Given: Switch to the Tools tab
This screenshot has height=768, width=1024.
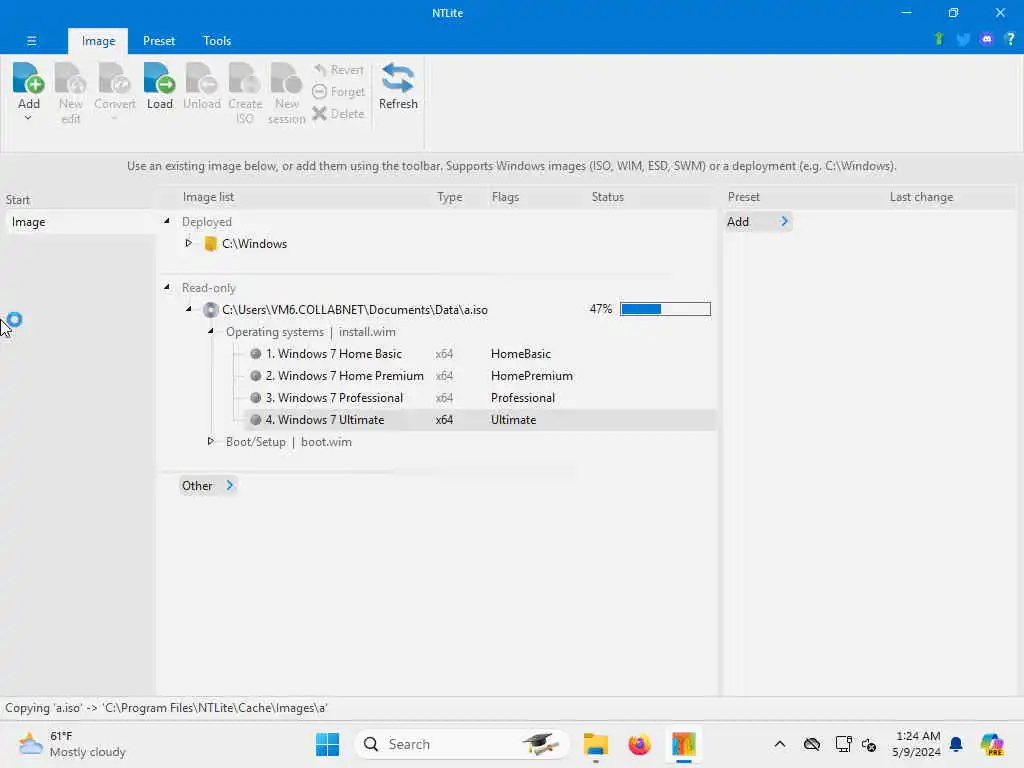Looking at the screenshot, I should click(x=217, y=40).
